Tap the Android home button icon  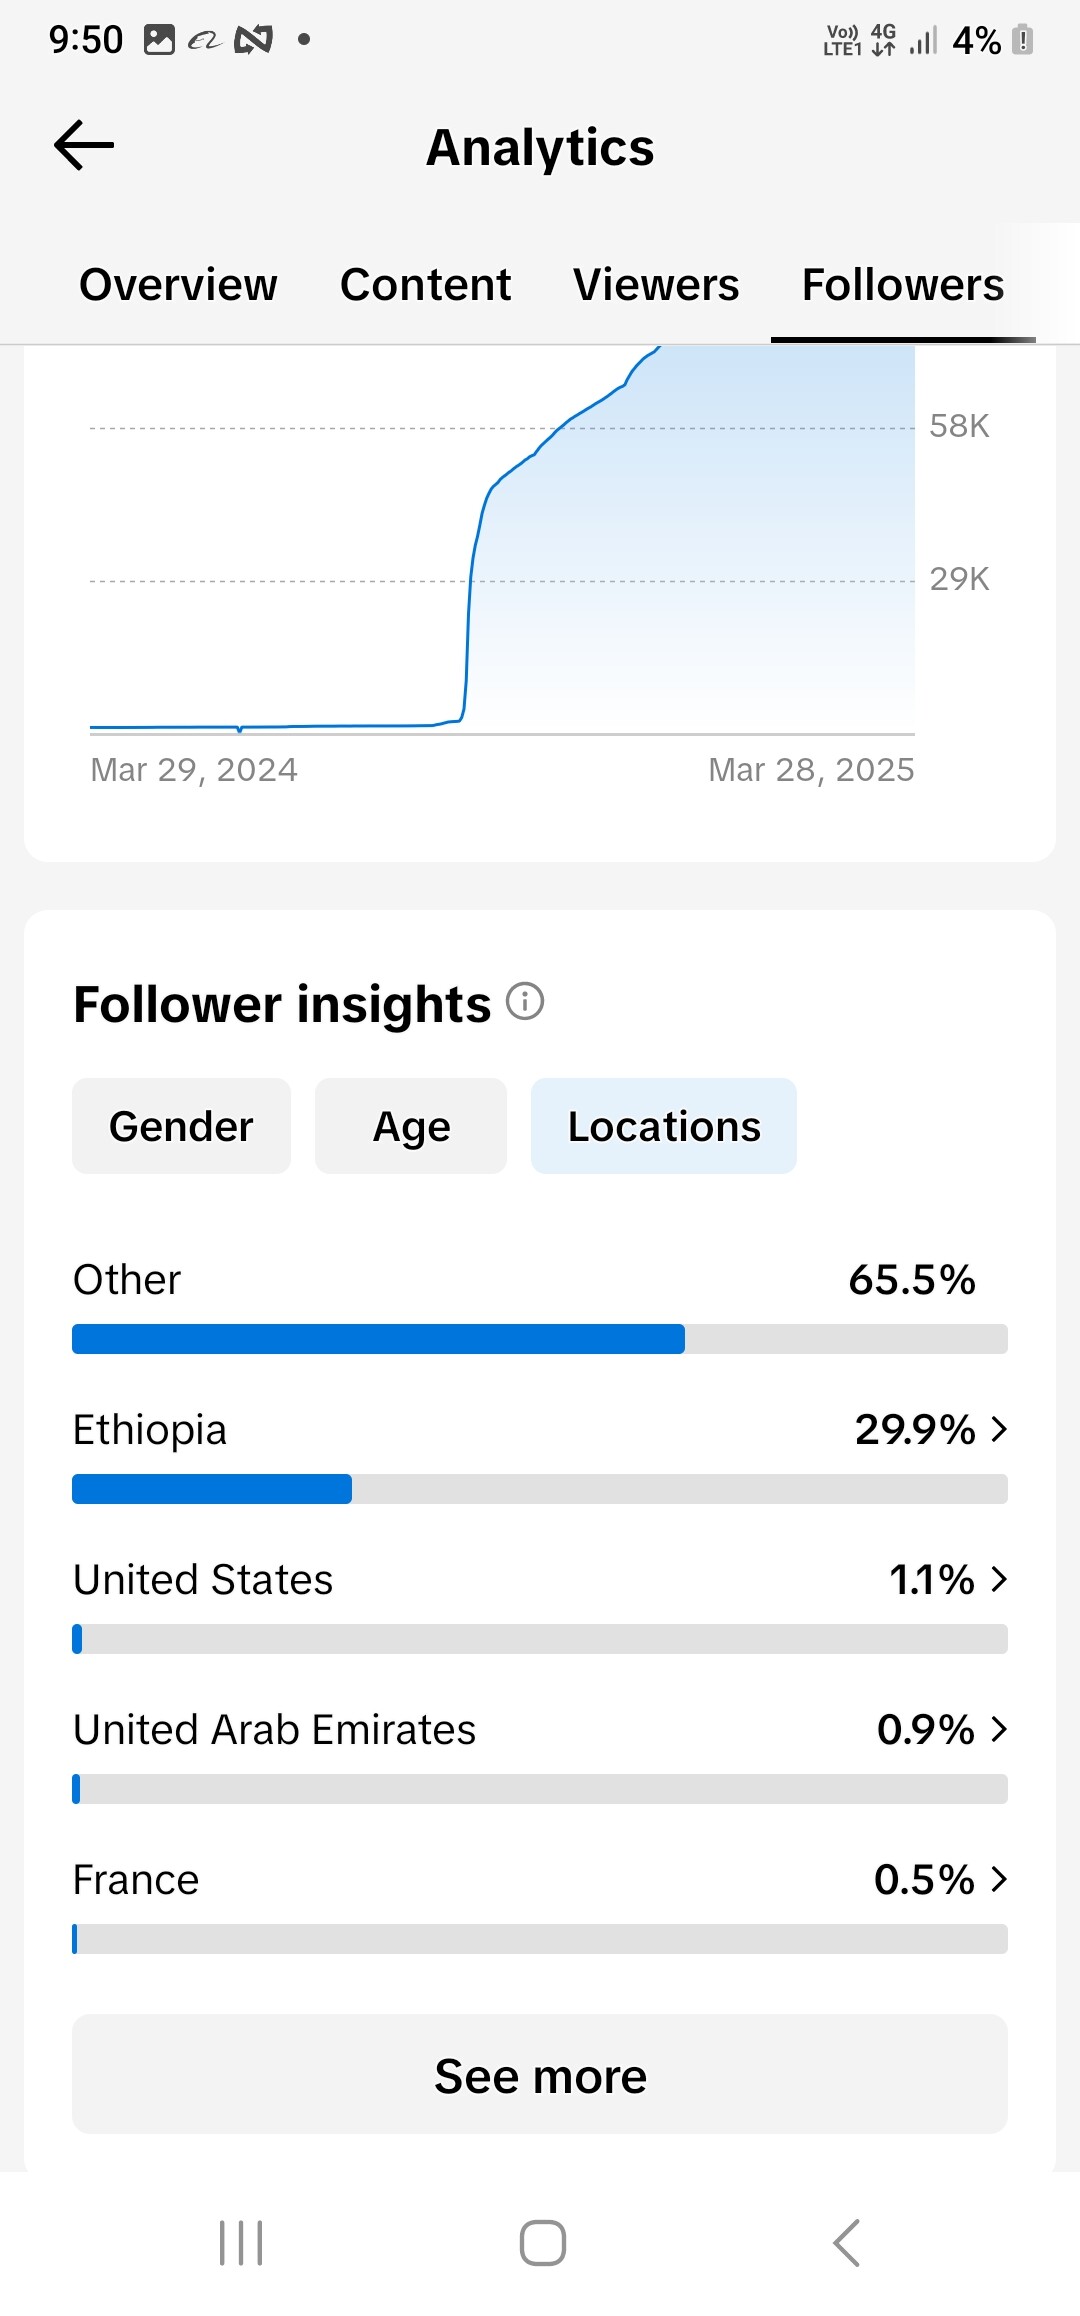pos(542,2242)
